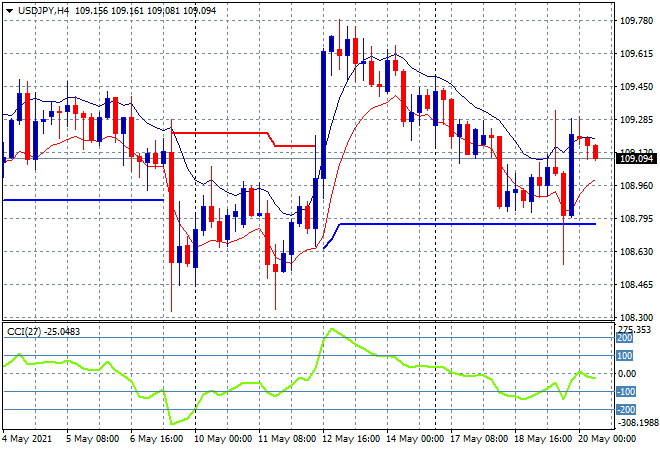Screen dimensions: 660x450
Task: Click the 109.450 price scale label
Action: pos(636,87)
